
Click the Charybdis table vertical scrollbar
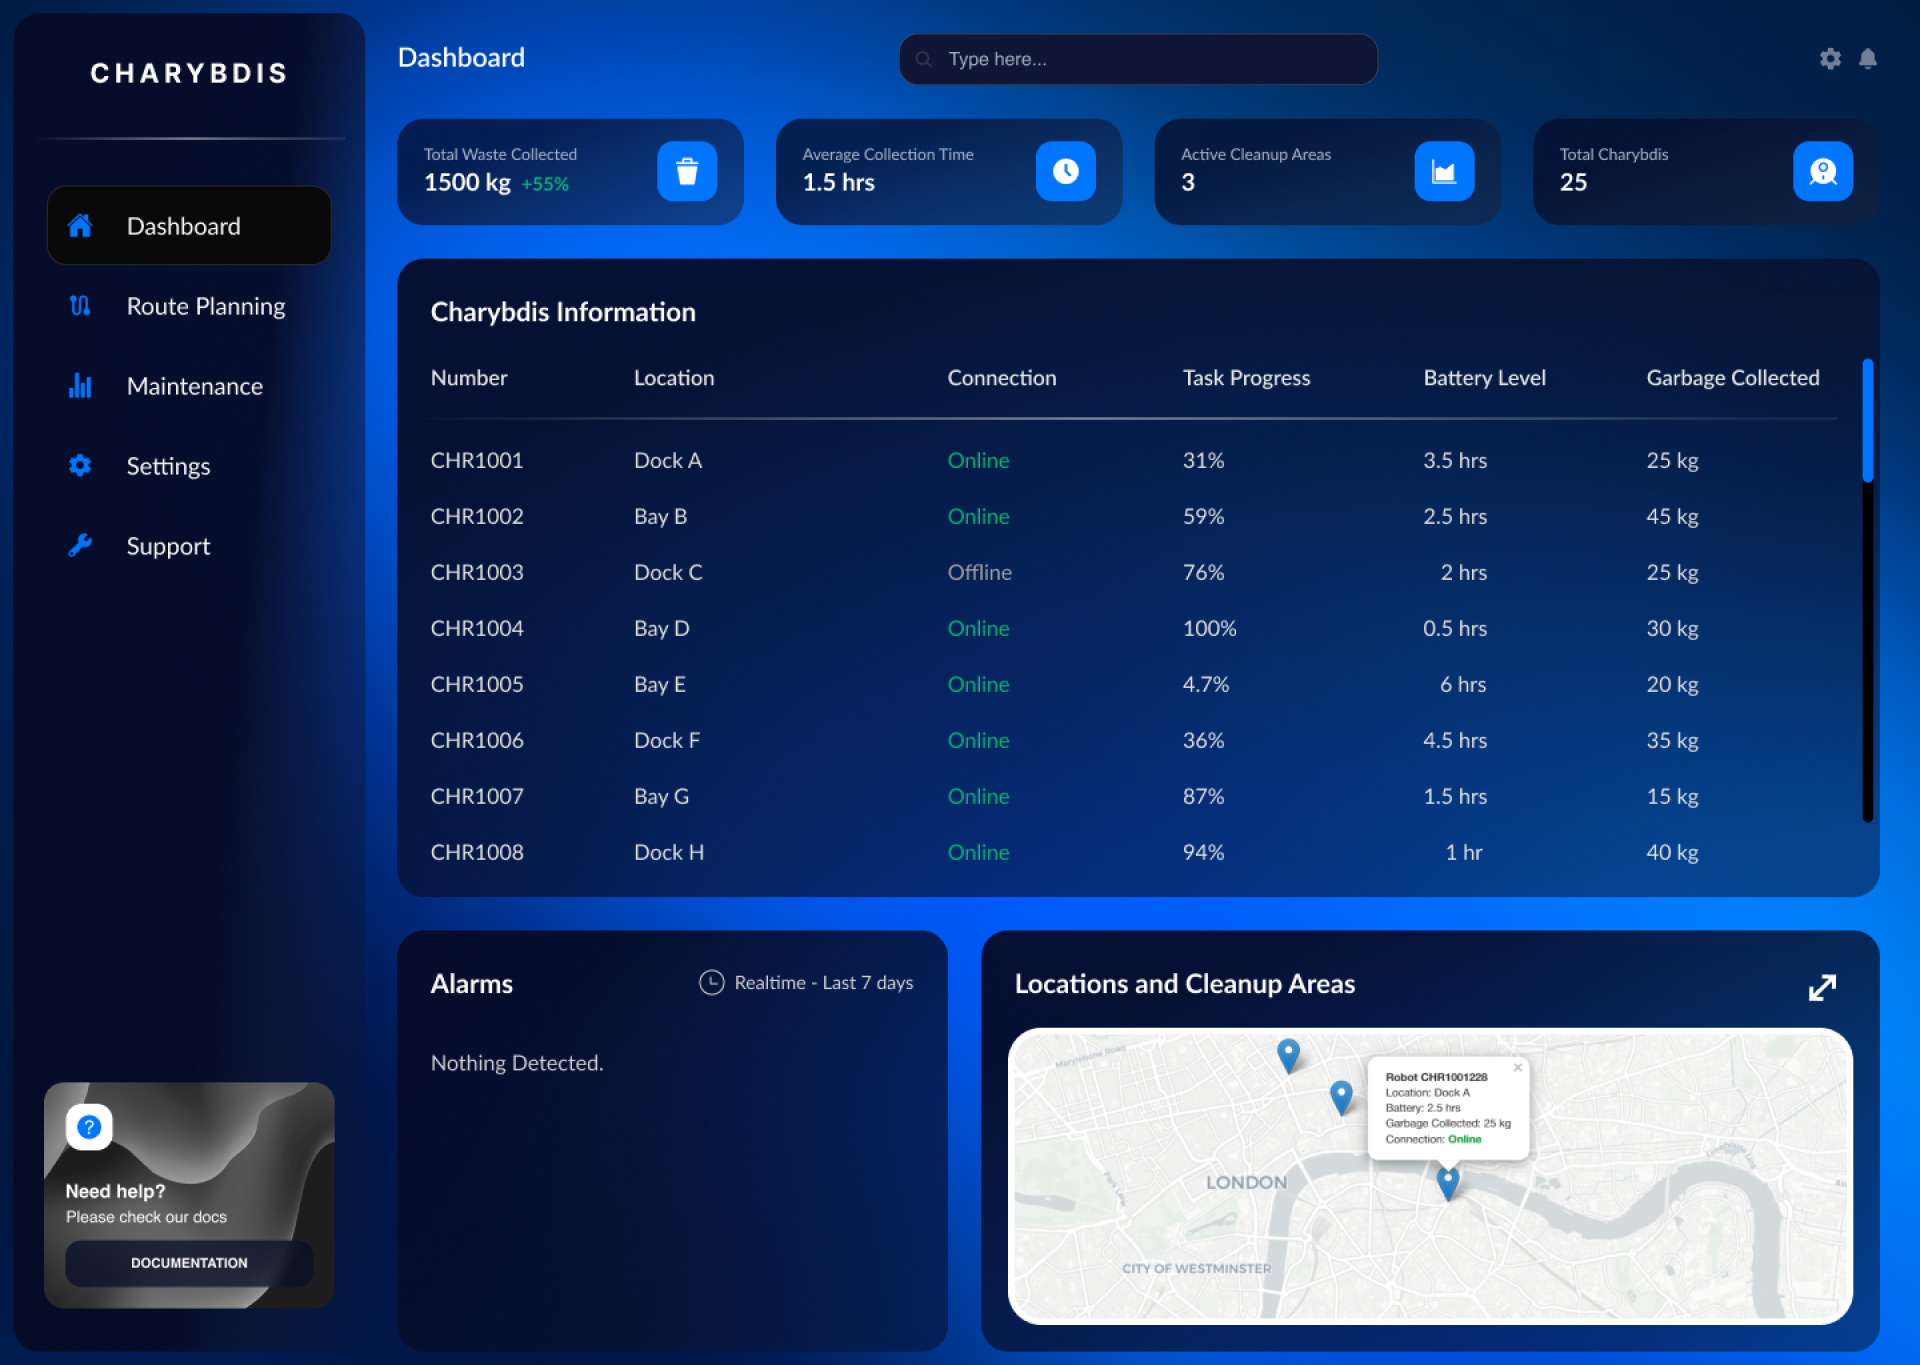point(1867,590)
